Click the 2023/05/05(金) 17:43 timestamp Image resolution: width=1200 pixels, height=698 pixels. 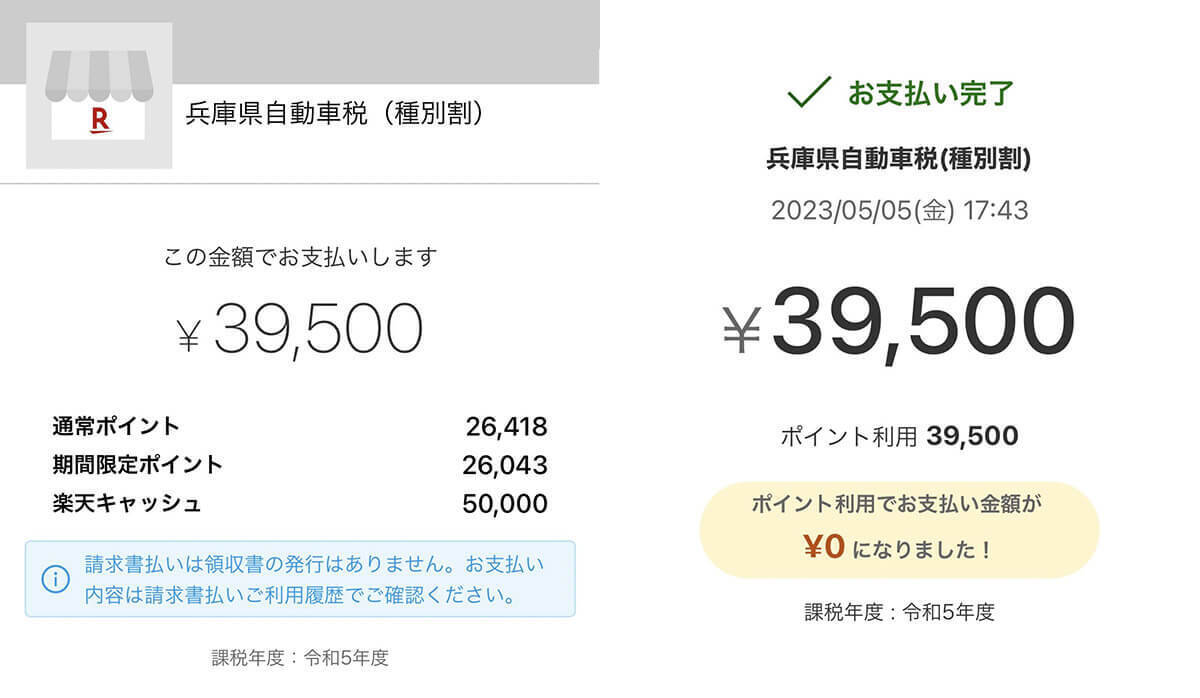[x=899, y=211]
